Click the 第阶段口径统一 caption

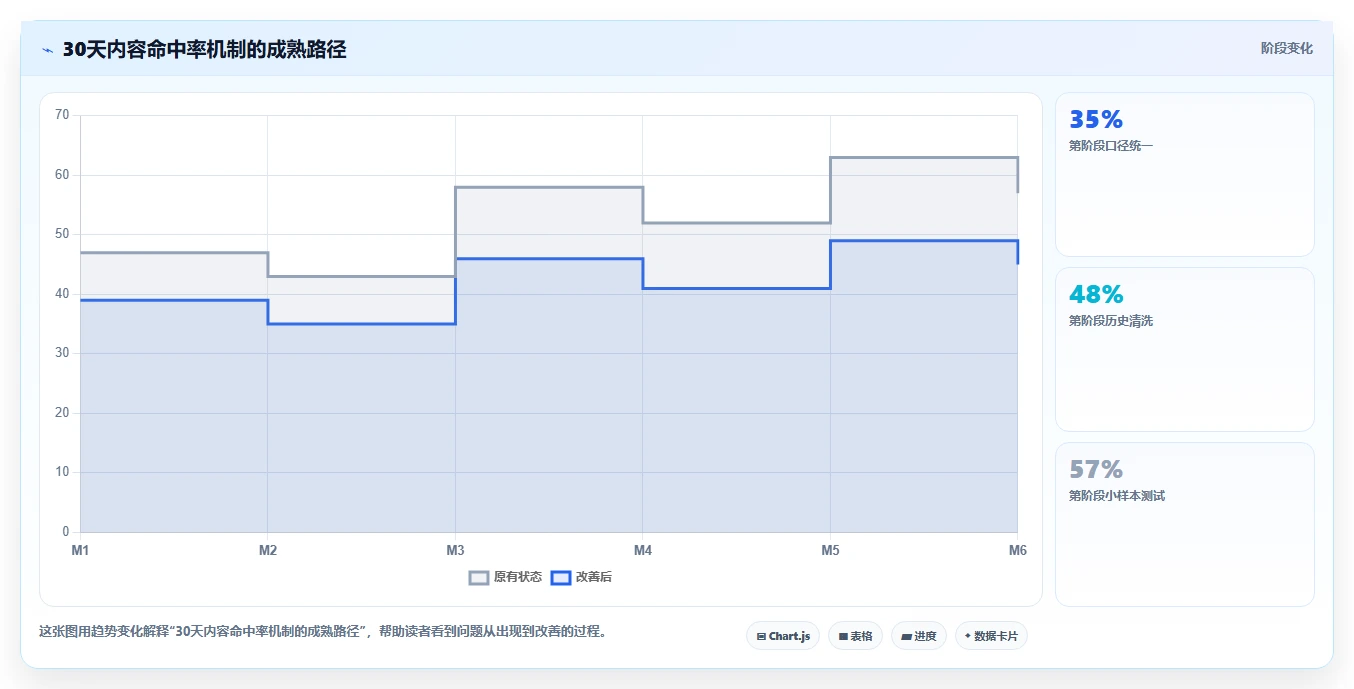point(1111,146)
